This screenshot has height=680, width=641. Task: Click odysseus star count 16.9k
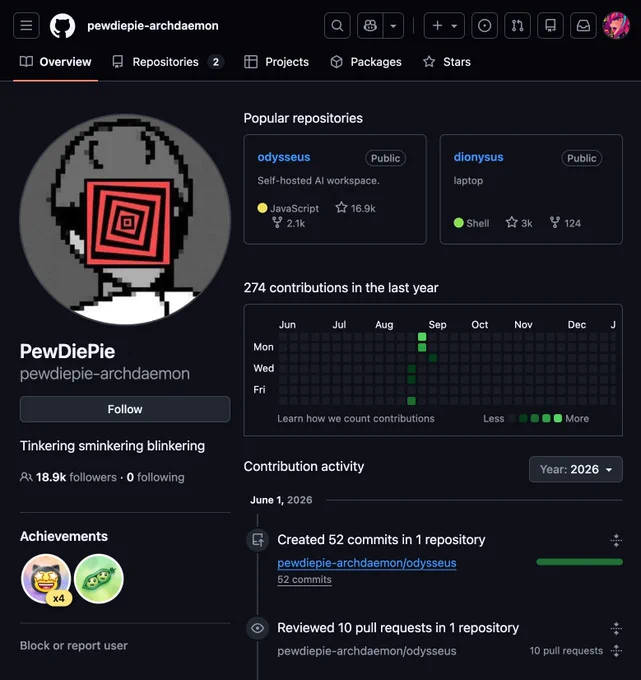coord(355,208)
